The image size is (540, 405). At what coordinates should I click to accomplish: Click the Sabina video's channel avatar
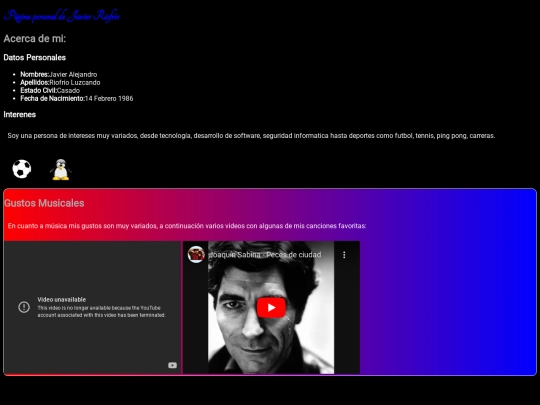point(196,255)
